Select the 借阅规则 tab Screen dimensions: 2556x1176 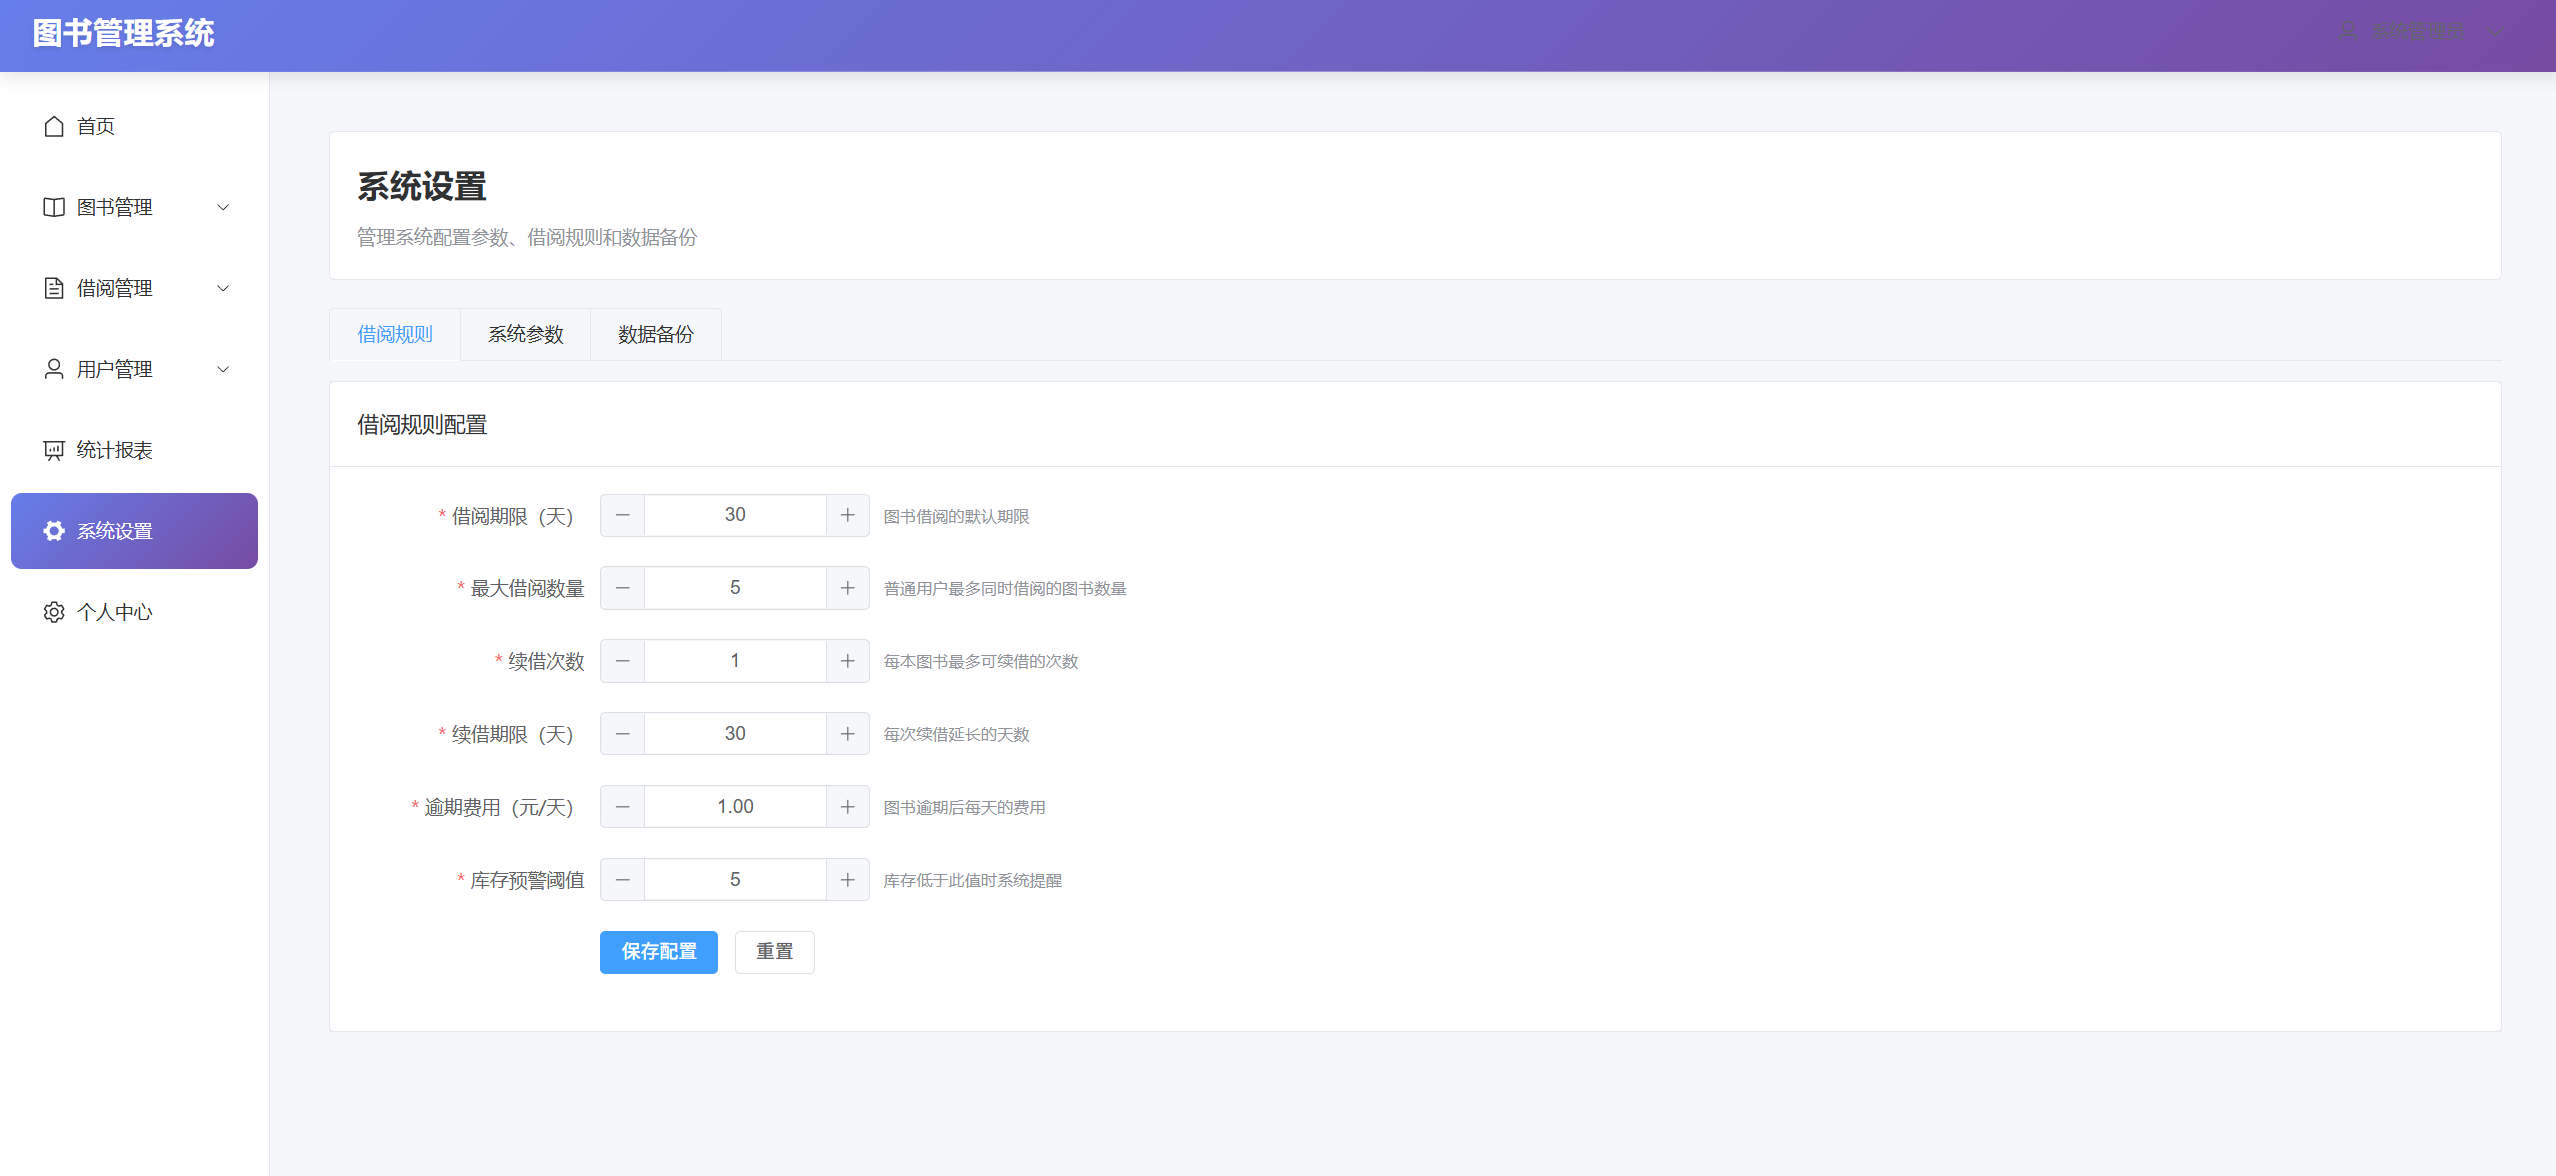(395, 334)
